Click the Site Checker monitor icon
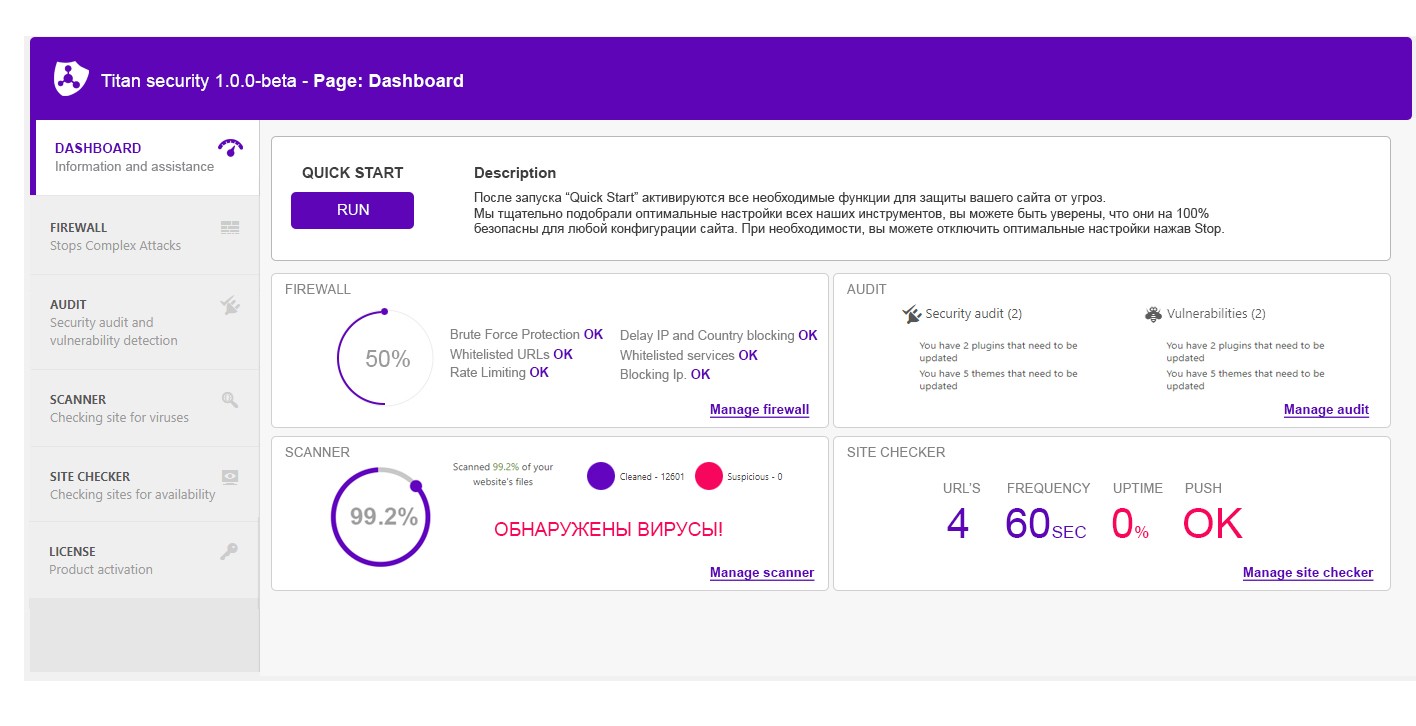1416x726 pixels. [x=230, y=477]
